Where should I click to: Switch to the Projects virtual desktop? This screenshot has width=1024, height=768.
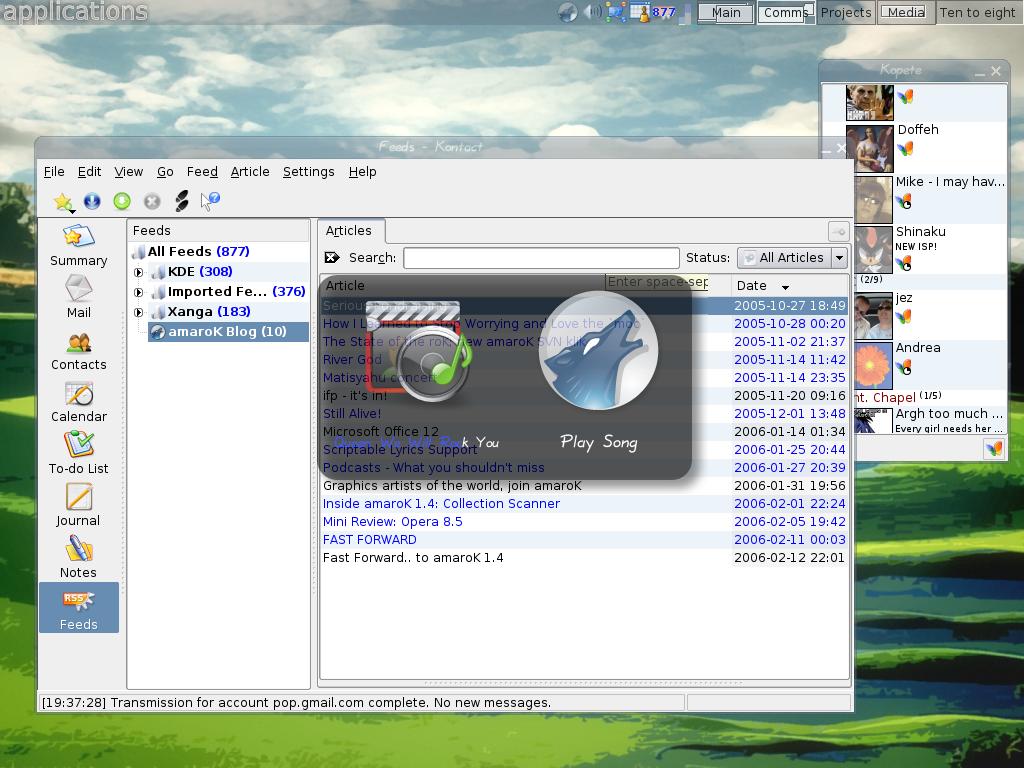pos(846,12)
